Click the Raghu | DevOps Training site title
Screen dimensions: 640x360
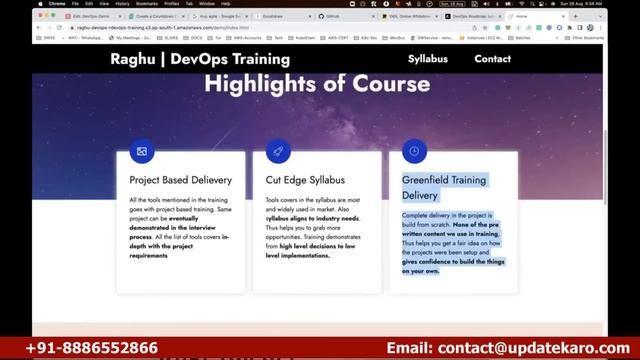(200, 59)
